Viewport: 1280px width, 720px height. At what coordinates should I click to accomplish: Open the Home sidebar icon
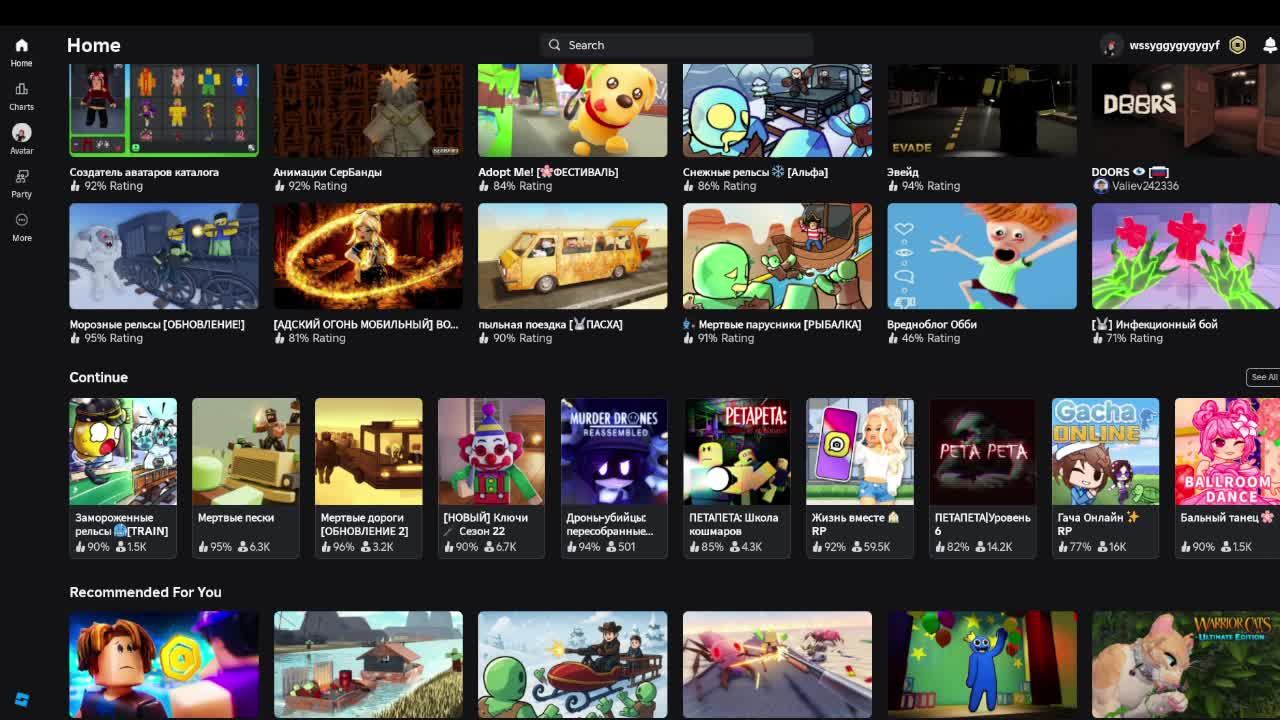(x=21, y=52)
